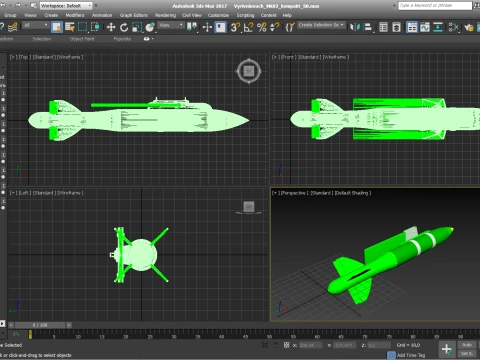Click the Redo arrow in title bar
This screenshot has height=360, width=480.
click(18, 6)
